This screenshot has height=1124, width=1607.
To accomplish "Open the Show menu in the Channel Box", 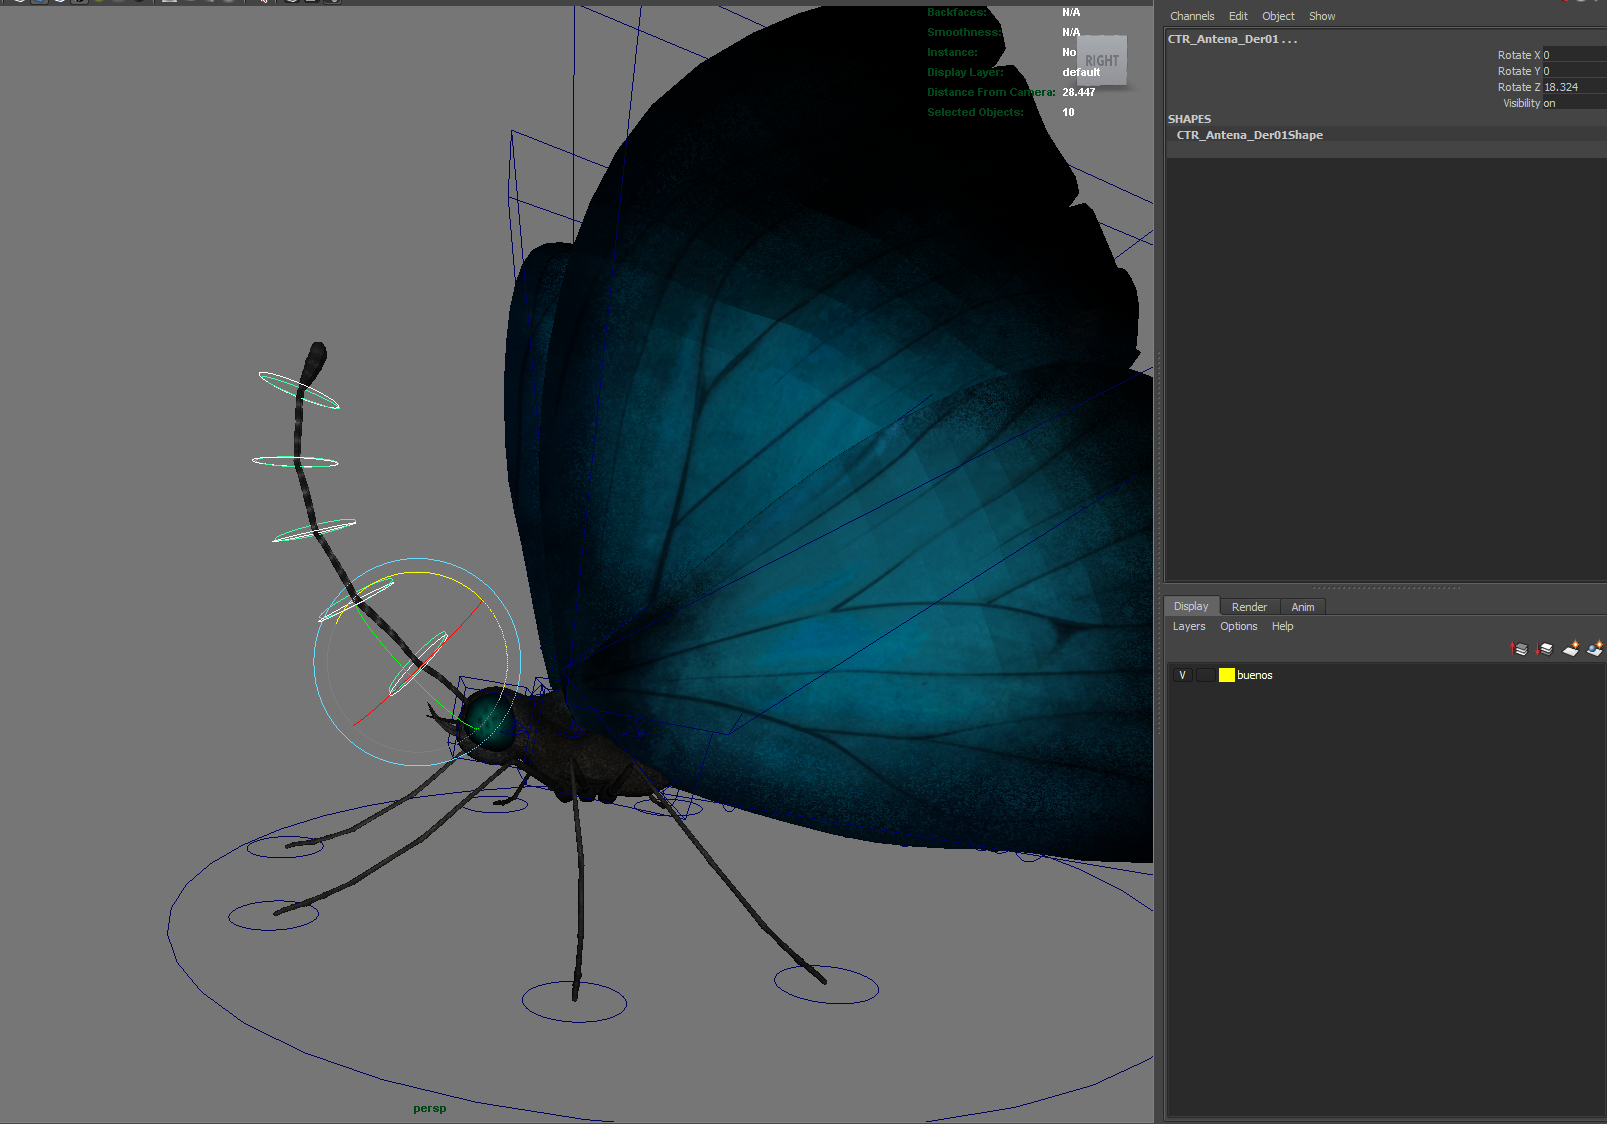I will pyautogui.click(x=1321, y=16).
